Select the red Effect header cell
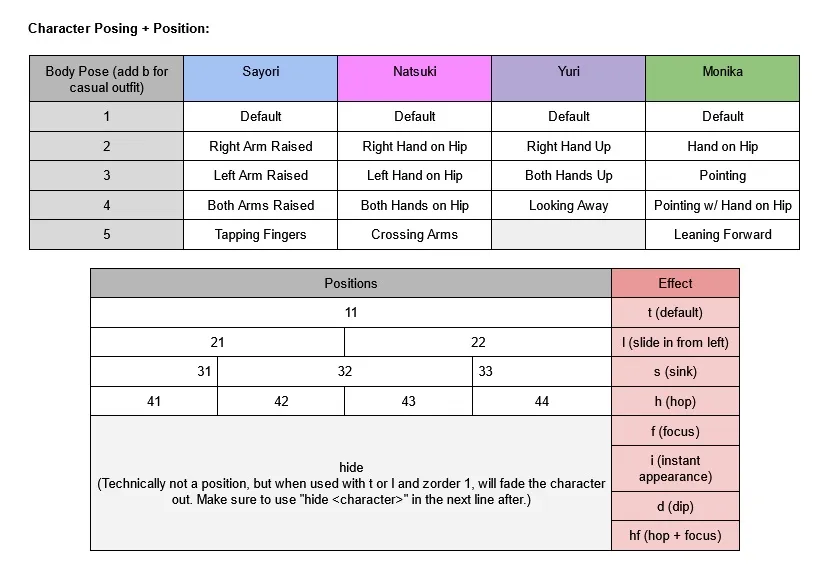The width and height of the screenshot is (825, 579). point(676,283)
